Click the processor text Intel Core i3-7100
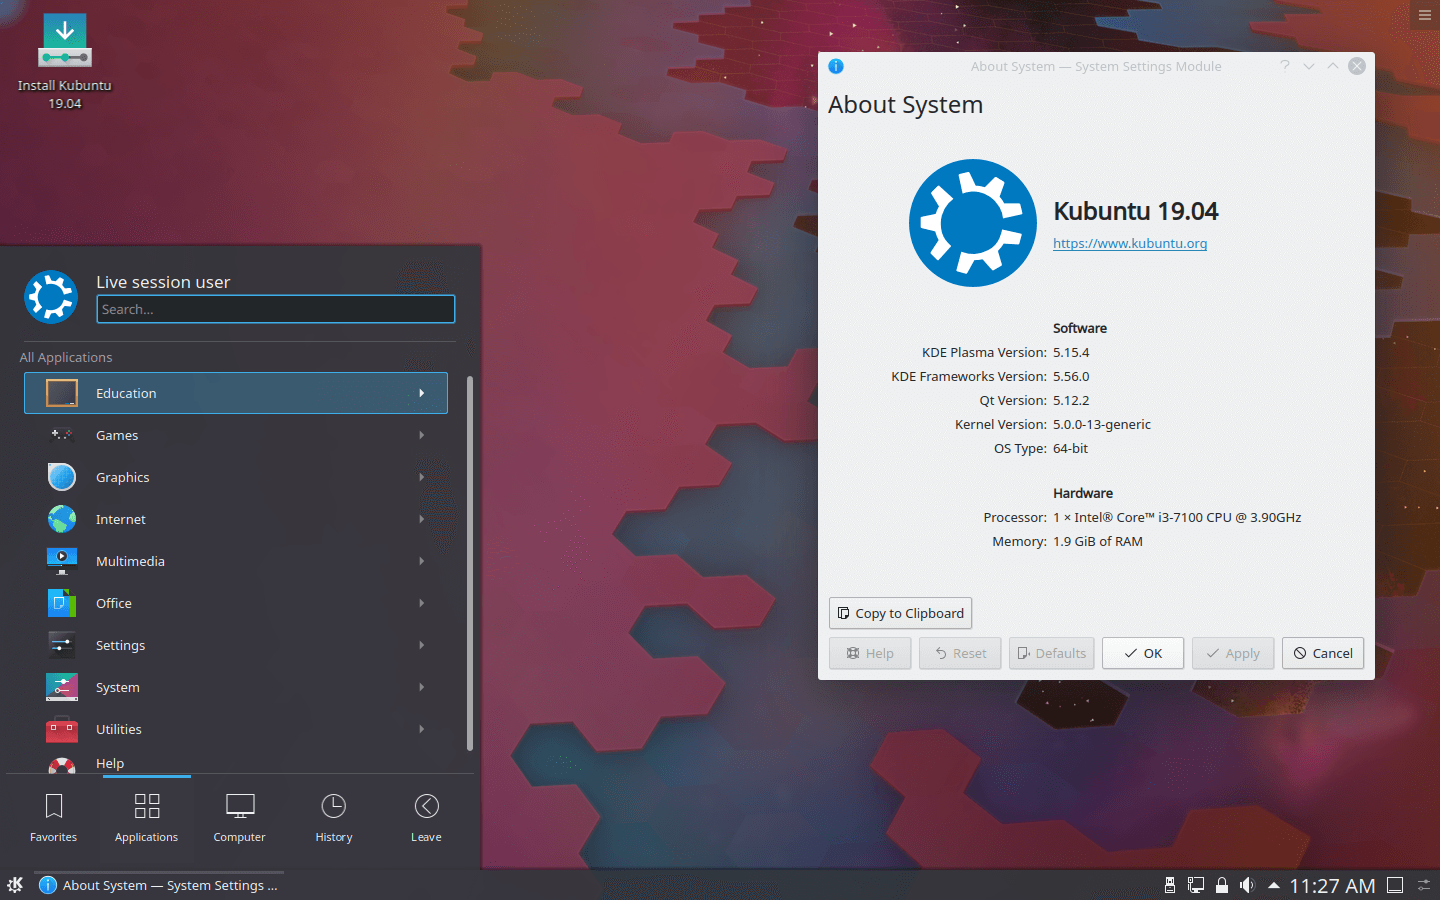 1177,517
